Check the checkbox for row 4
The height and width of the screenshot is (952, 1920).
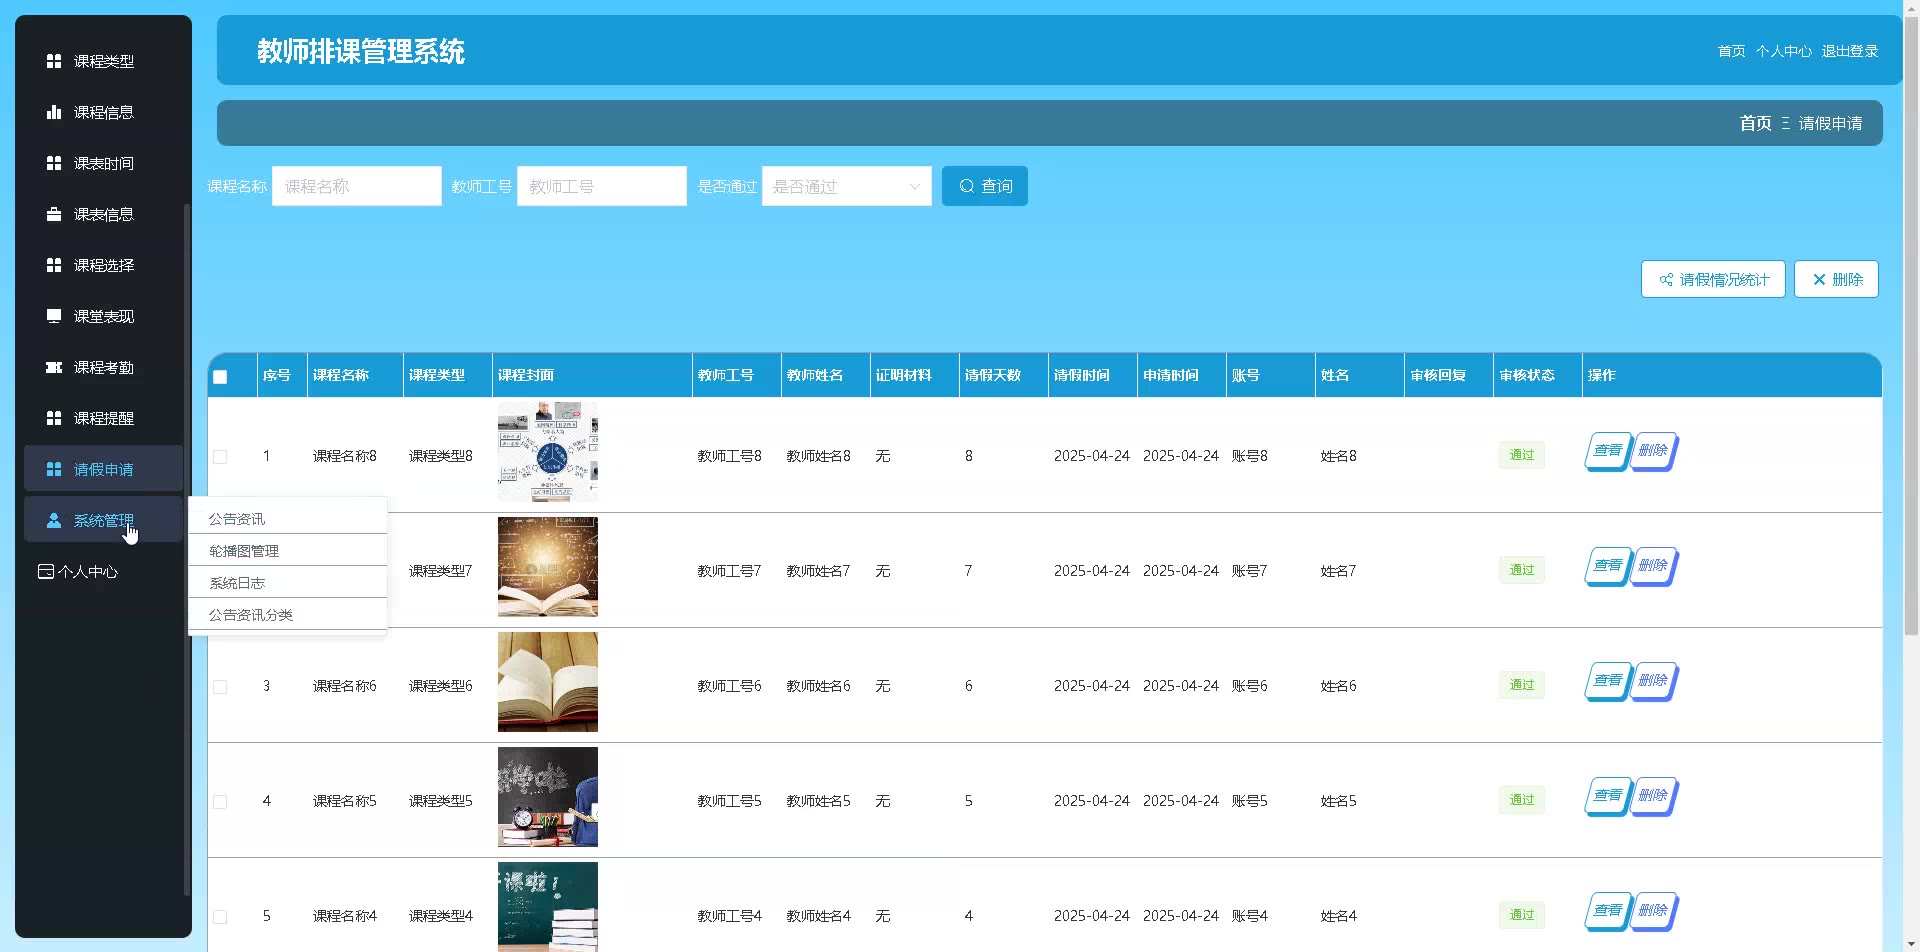[x=220, y=802]
